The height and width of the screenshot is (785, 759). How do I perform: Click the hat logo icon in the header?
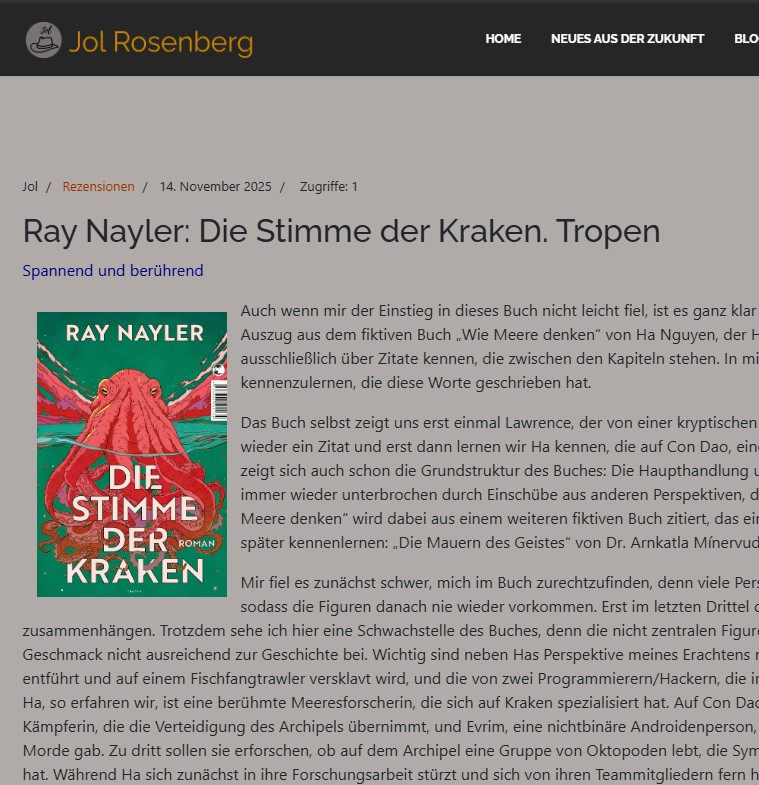coord(44,40)
